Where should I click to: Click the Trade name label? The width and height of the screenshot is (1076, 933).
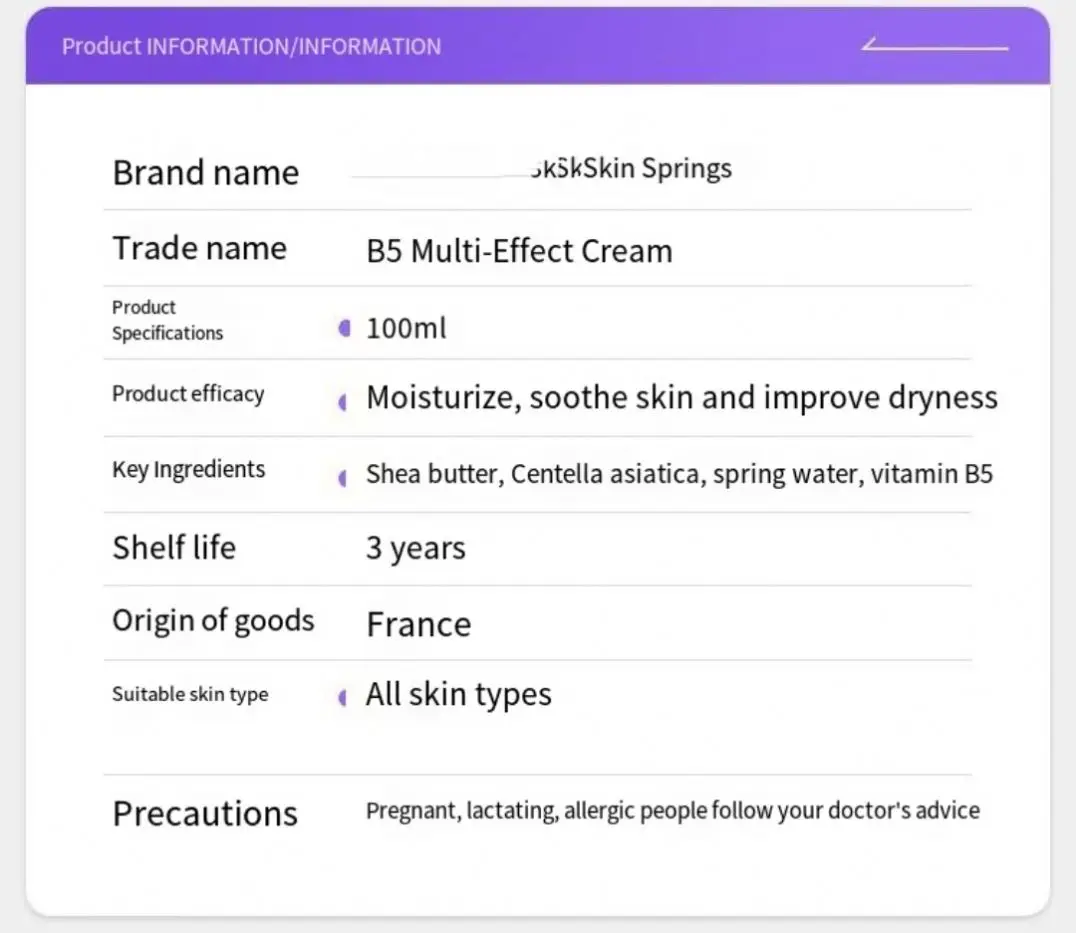click(x=199, y=248)
